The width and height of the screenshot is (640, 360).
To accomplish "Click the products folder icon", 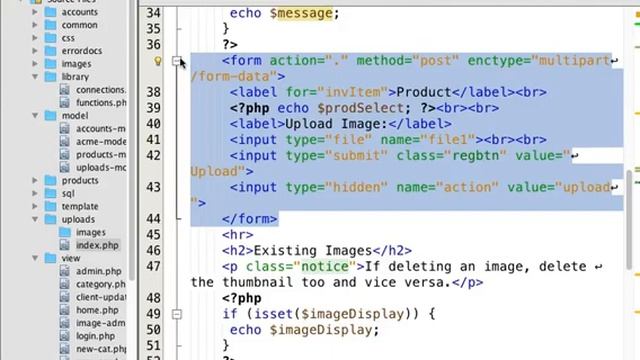I will (x=51, y=180).
